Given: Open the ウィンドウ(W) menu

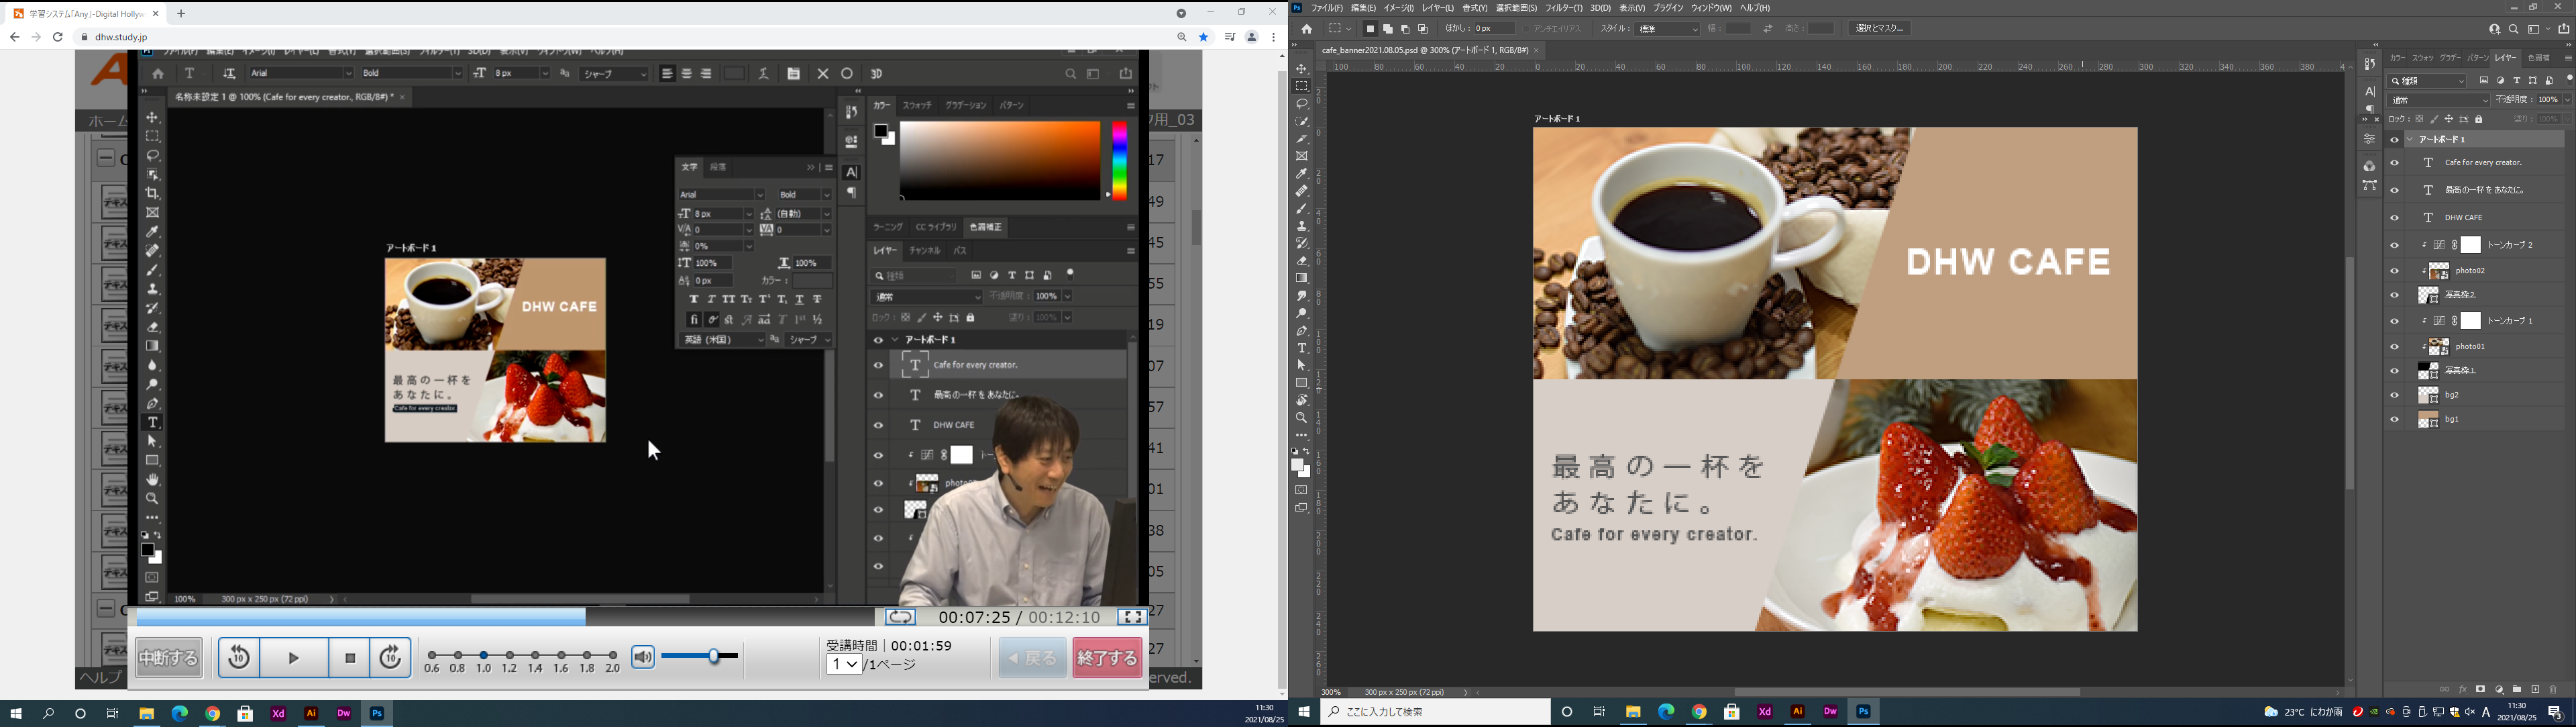Looking at the screenshot, I should pyautogui.click(x=1711, y=8).
